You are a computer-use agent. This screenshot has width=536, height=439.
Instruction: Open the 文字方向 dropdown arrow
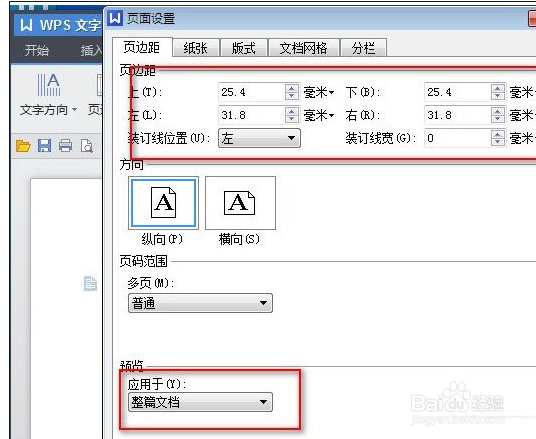pos(75,110)
